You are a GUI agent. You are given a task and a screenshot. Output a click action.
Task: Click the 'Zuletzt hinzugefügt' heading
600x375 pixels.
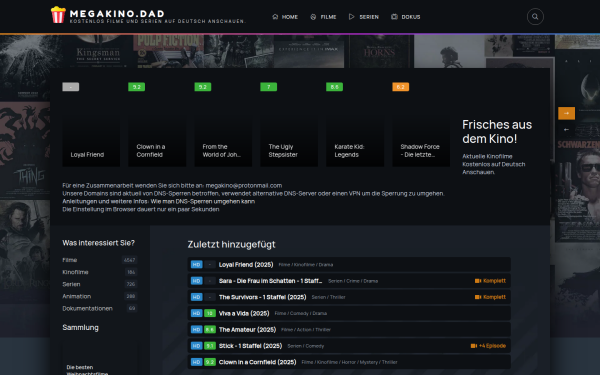pos(231,244)
